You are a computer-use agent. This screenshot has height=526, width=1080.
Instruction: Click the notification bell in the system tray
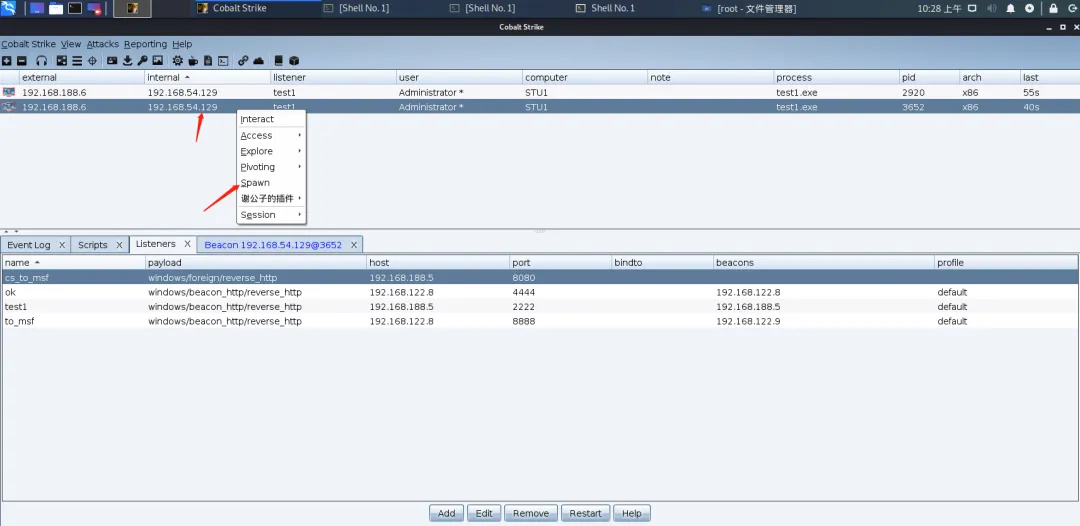(1010, 8)
